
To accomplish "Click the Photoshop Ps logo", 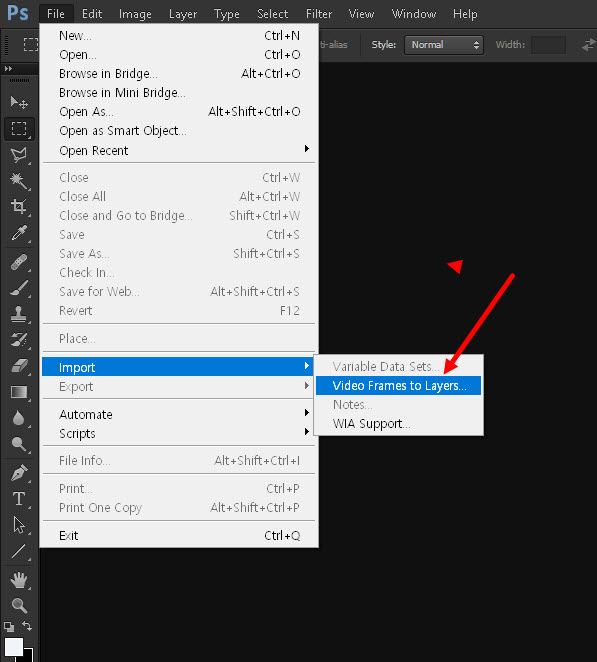I will [x=18, y=14].
